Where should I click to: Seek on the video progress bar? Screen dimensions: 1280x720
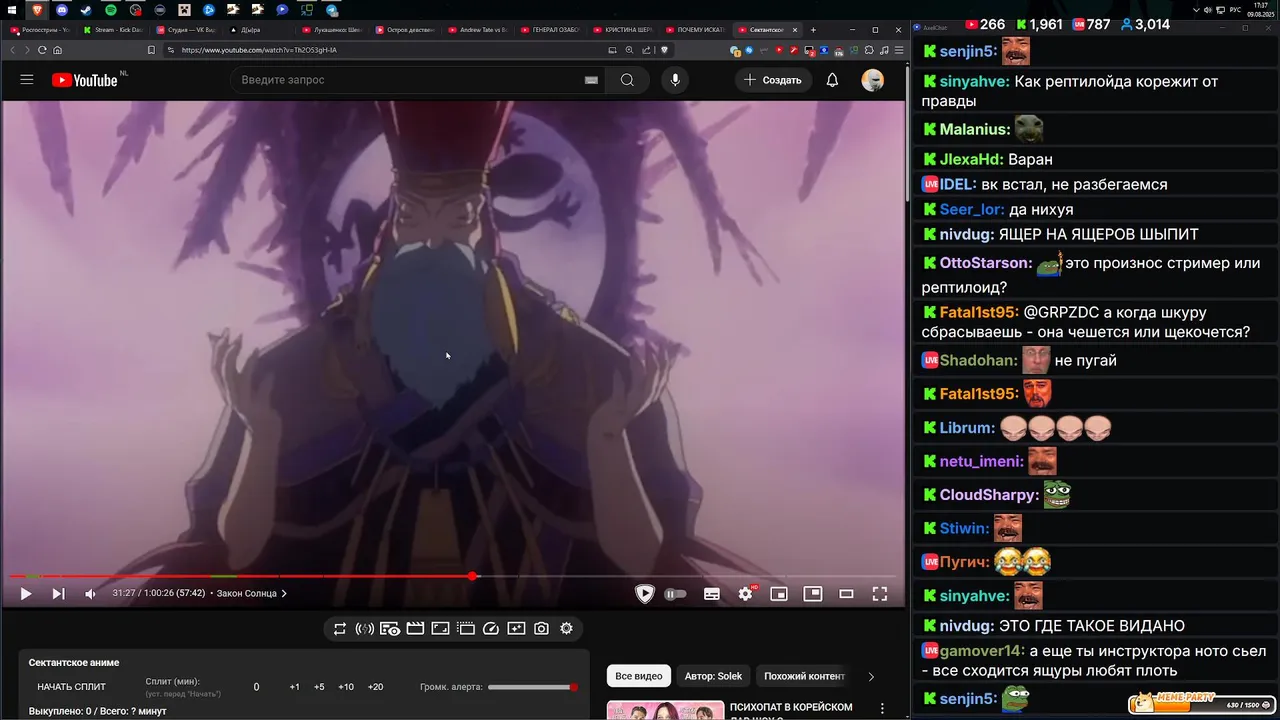(x=453, y=576)
